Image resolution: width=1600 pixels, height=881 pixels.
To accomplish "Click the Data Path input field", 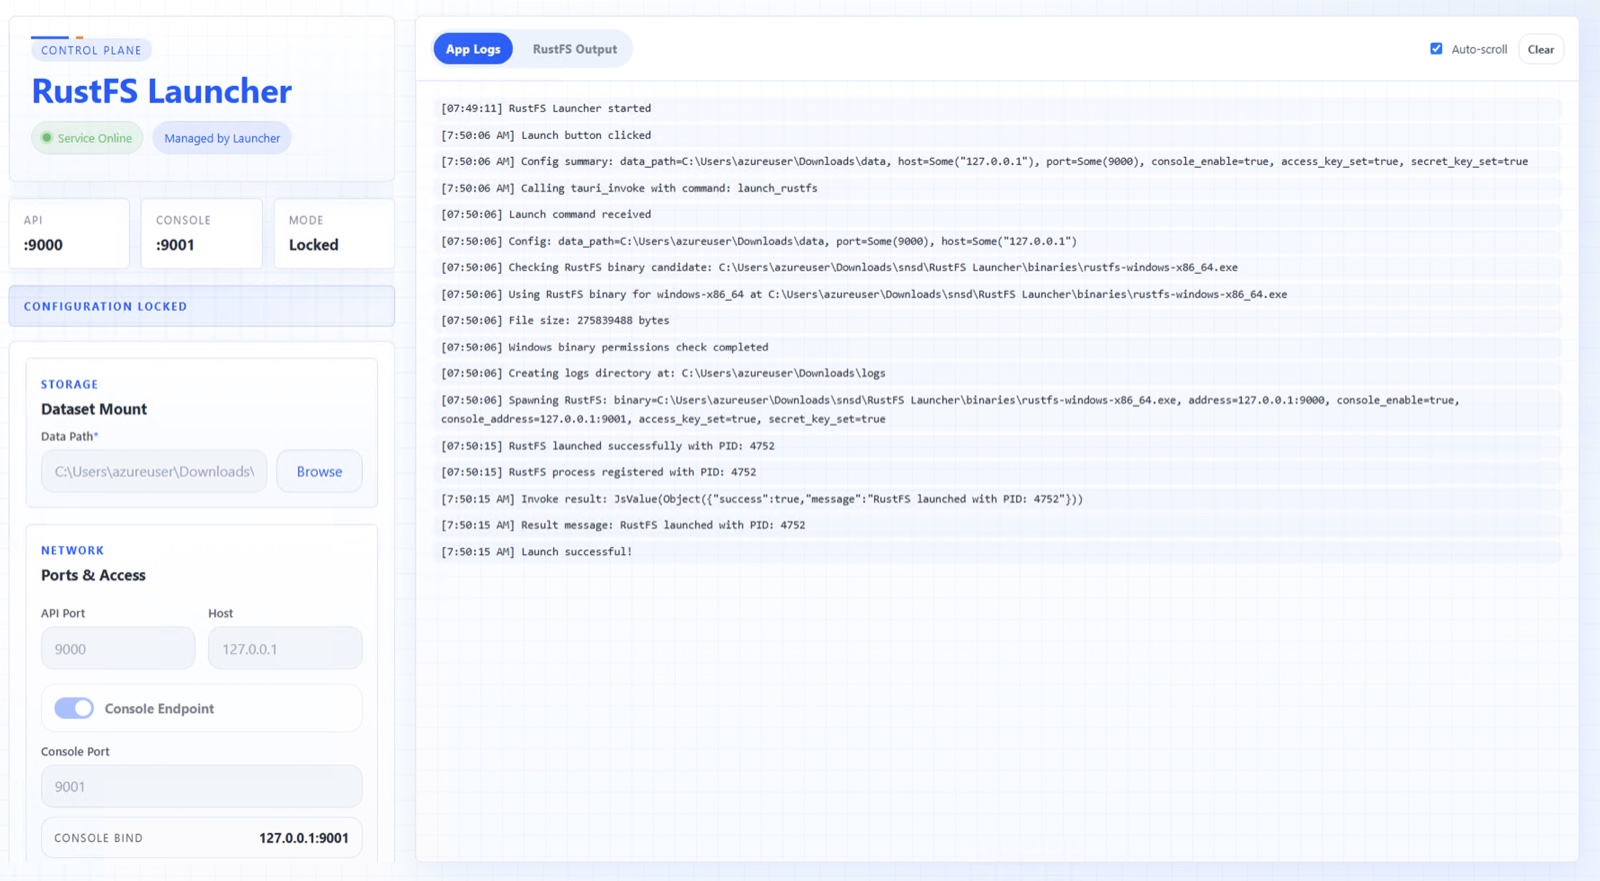I will click(x=154, y=471).
